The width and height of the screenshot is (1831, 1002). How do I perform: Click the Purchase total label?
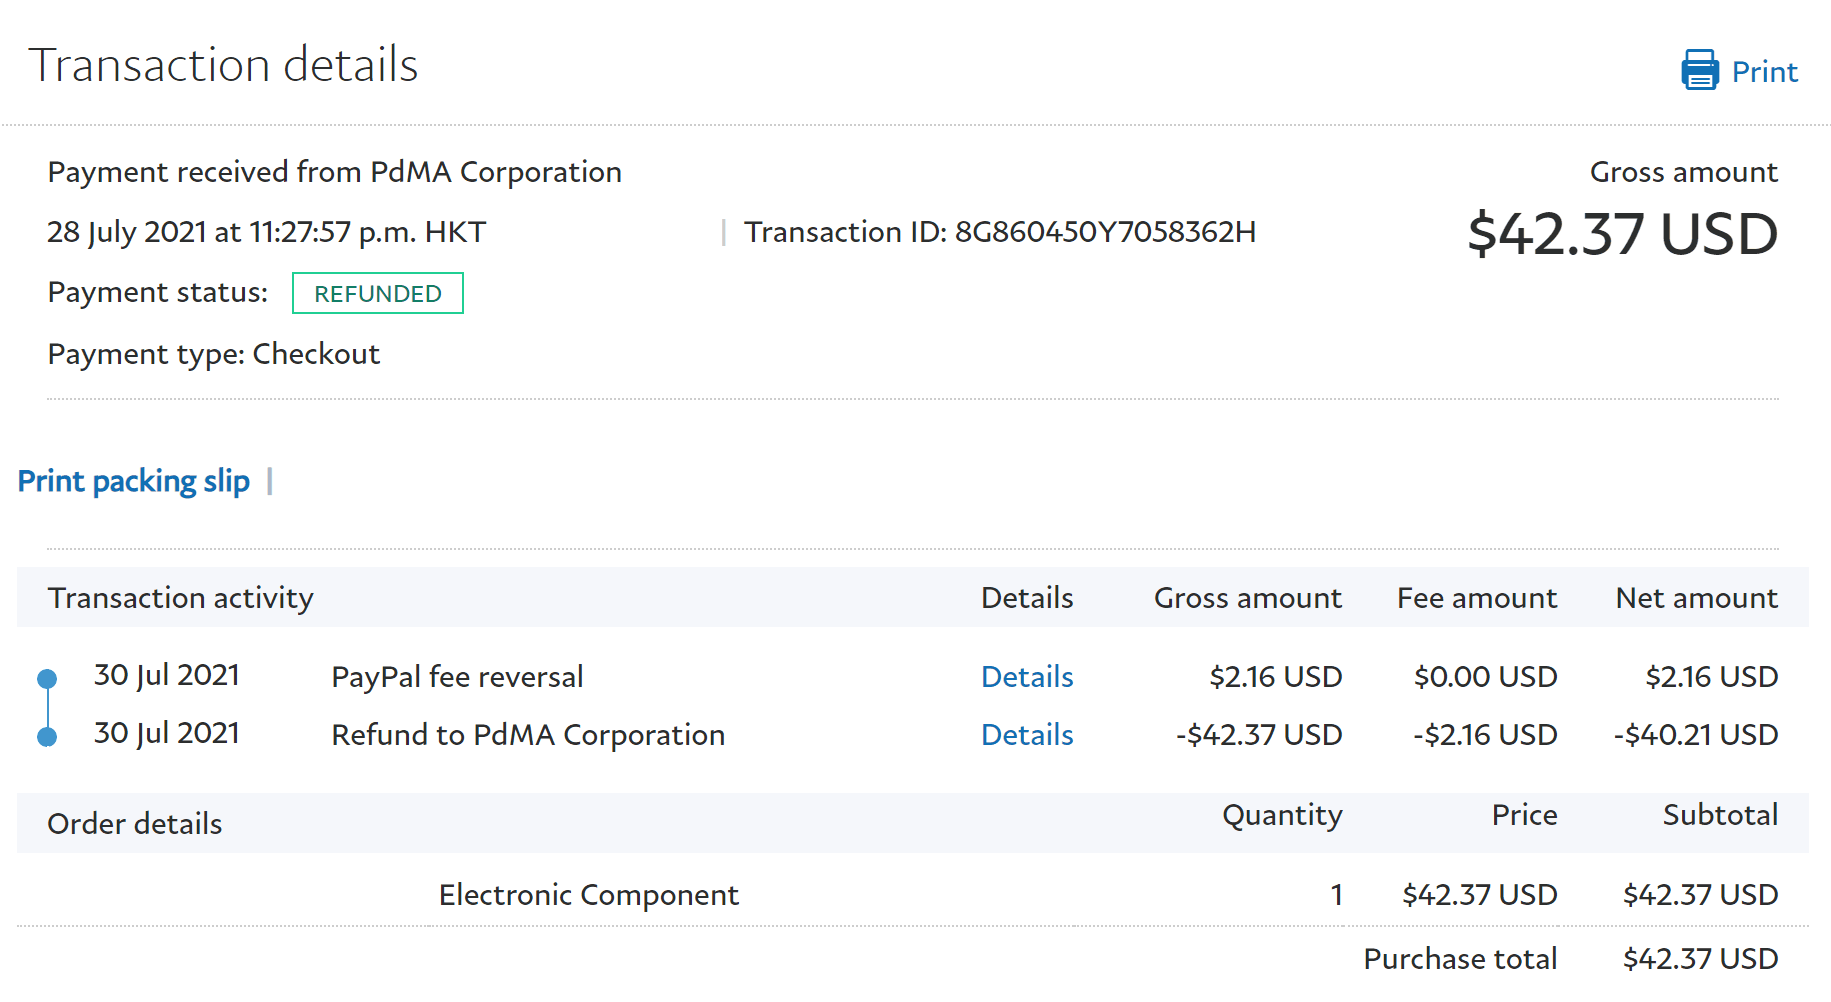pos(1460,959)
